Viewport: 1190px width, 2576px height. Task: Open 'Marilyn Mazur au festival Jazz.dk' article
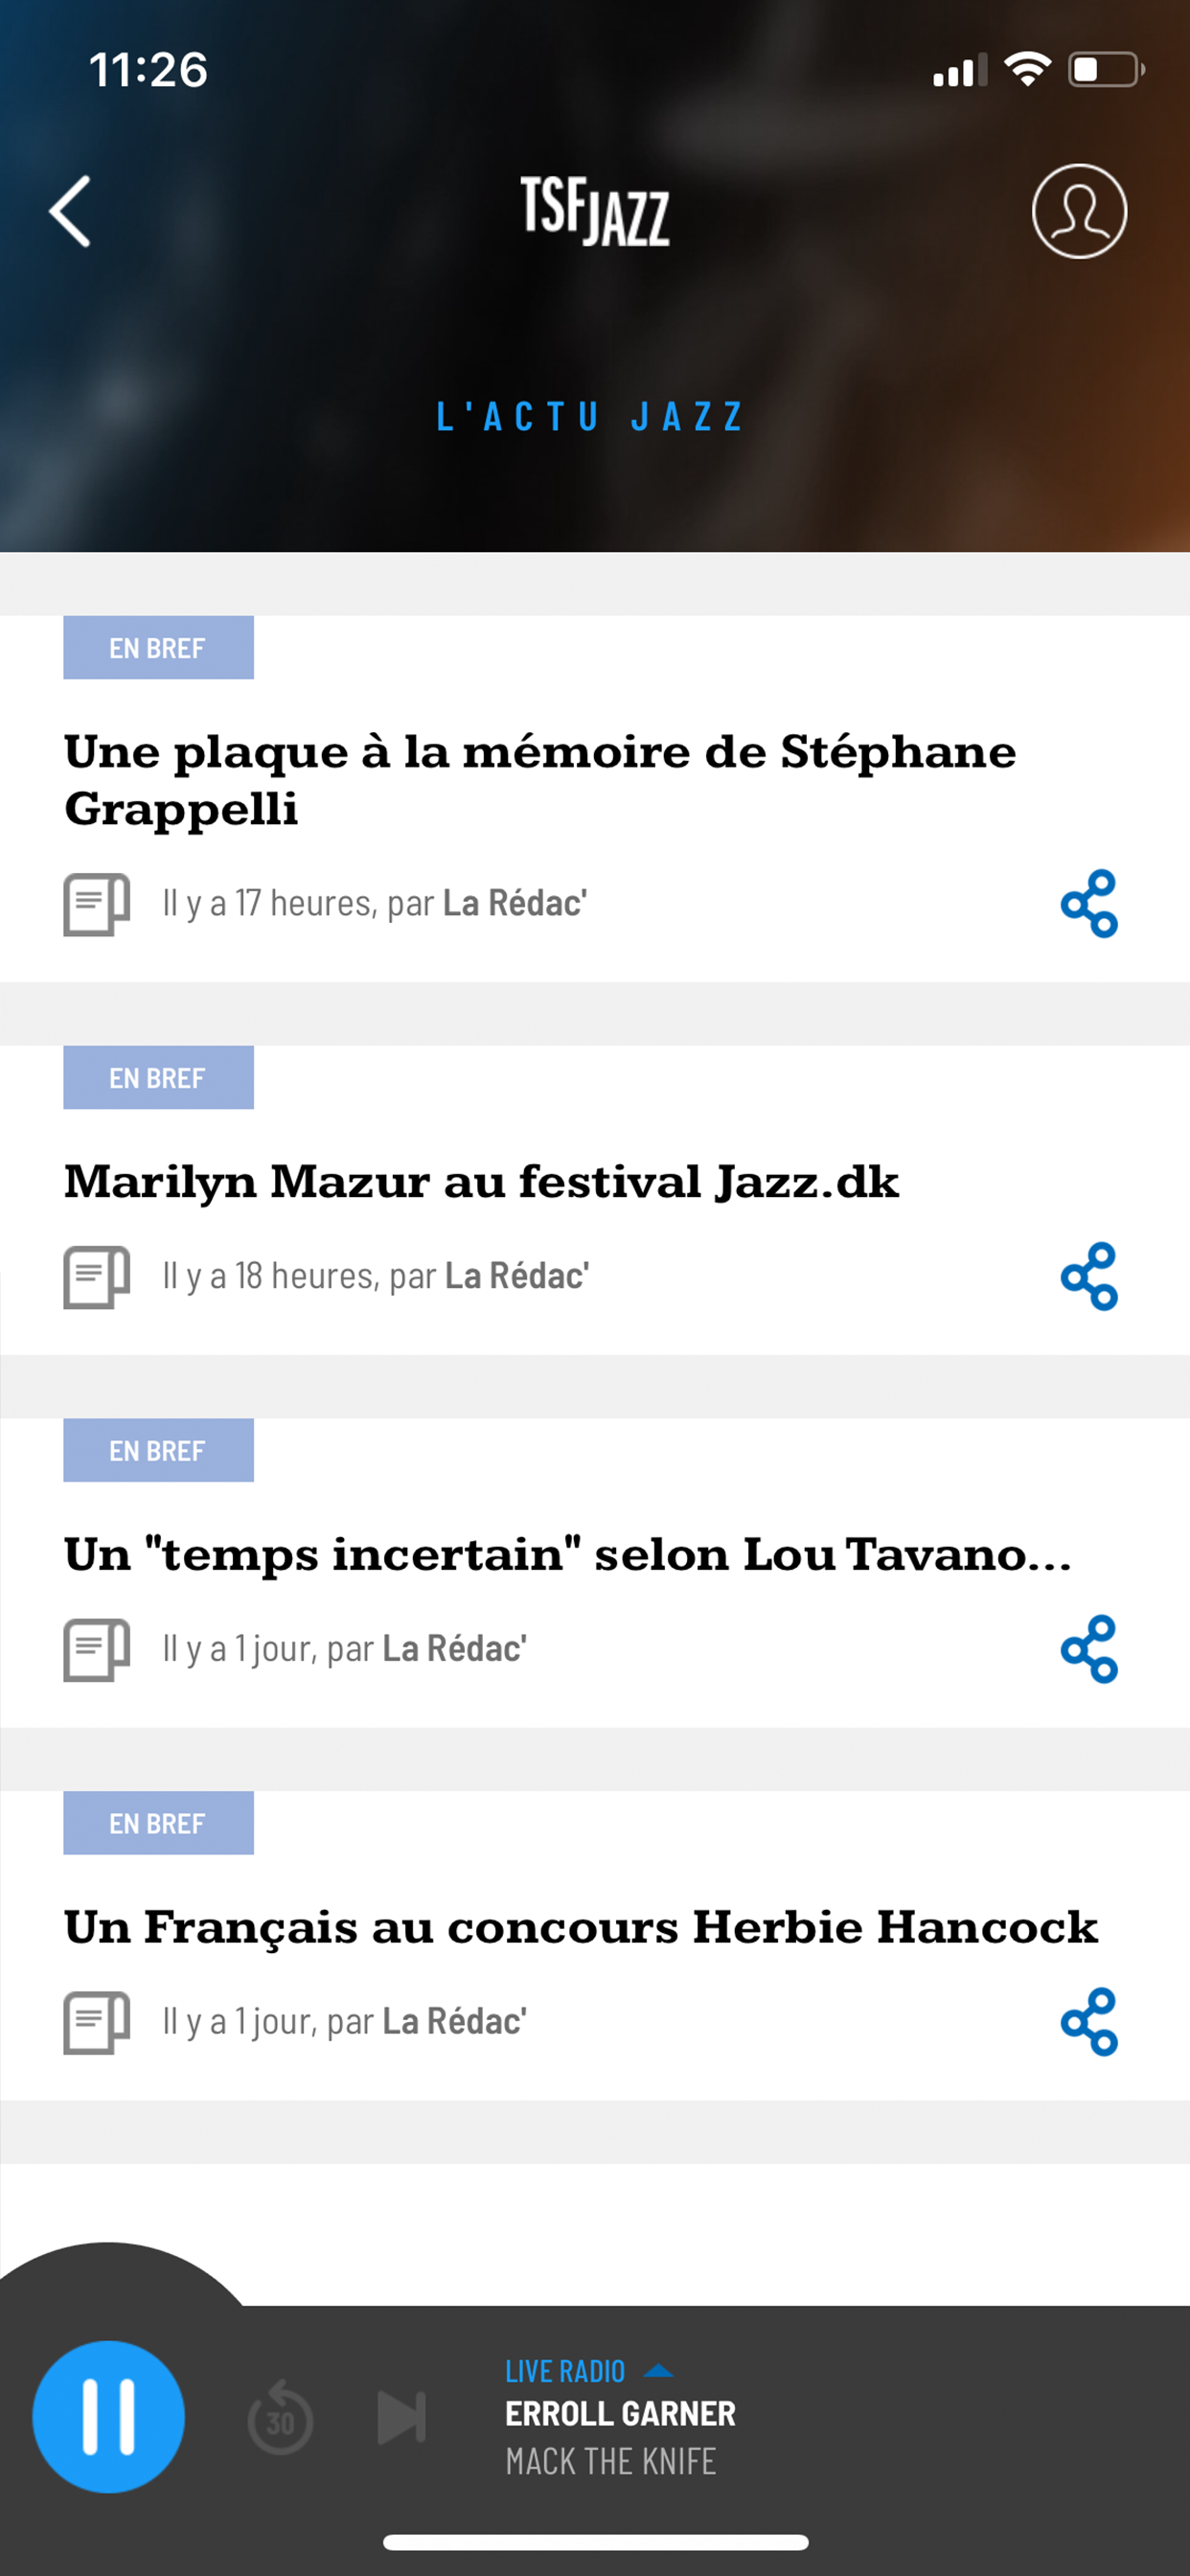pos(481,1181)
